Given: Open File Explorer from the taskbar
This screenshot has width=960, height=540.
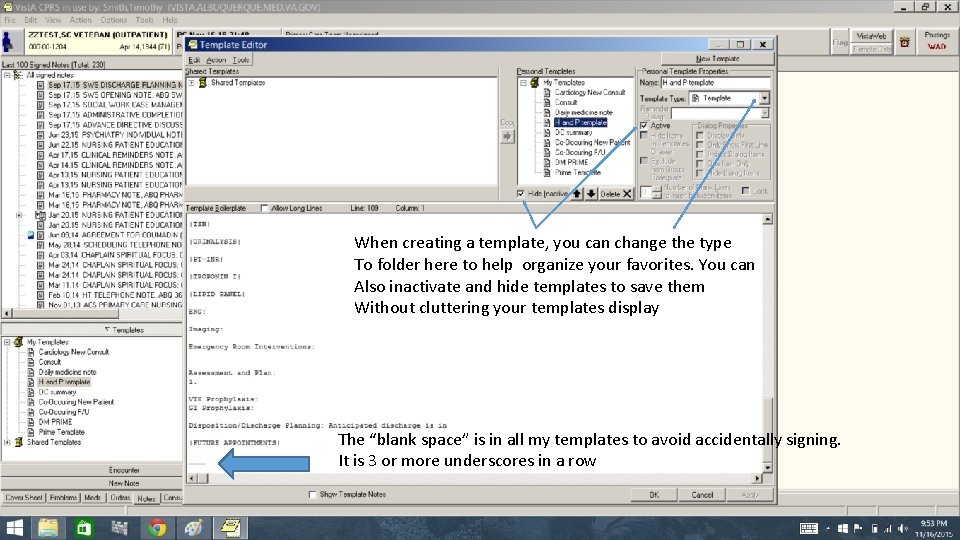Looking at the screenshot, I should [x=48, y=528].
